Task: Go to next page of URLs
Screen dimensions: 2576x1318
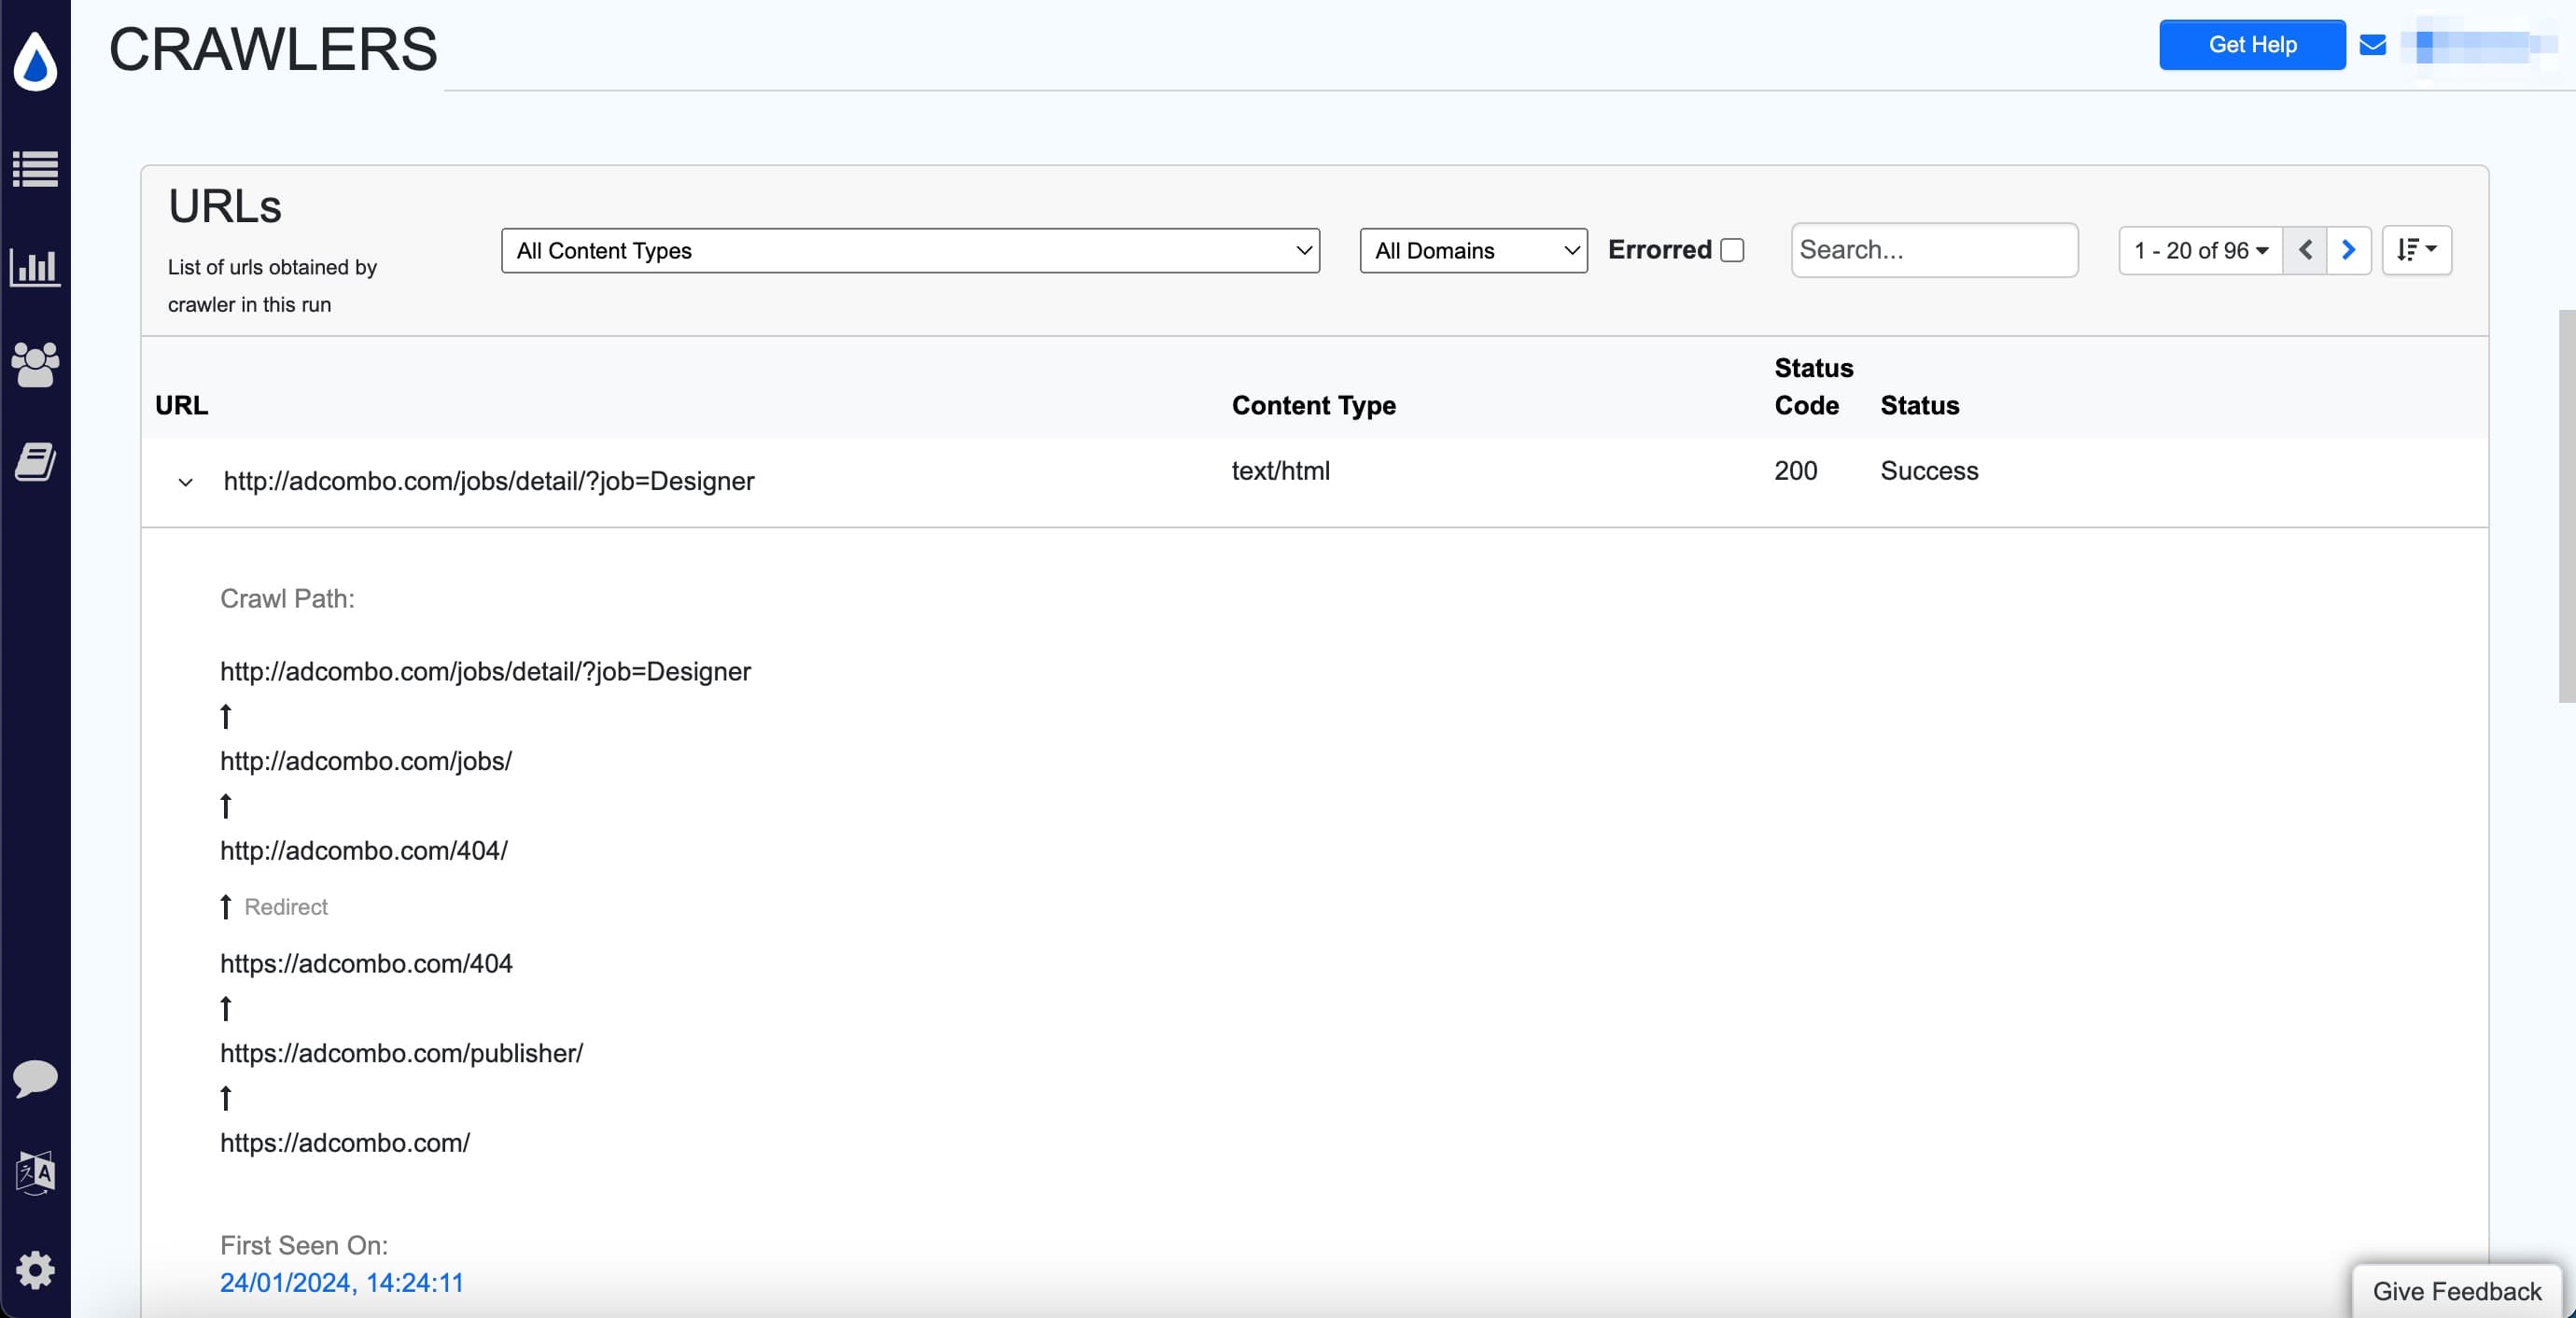Action: click(2348, 250)
